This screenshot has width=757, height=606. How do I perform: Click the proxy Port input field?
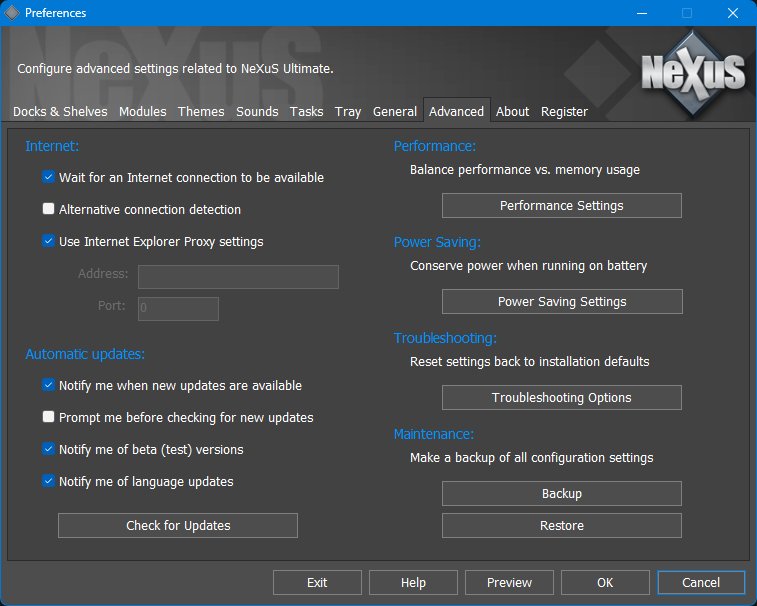point(178,309)
